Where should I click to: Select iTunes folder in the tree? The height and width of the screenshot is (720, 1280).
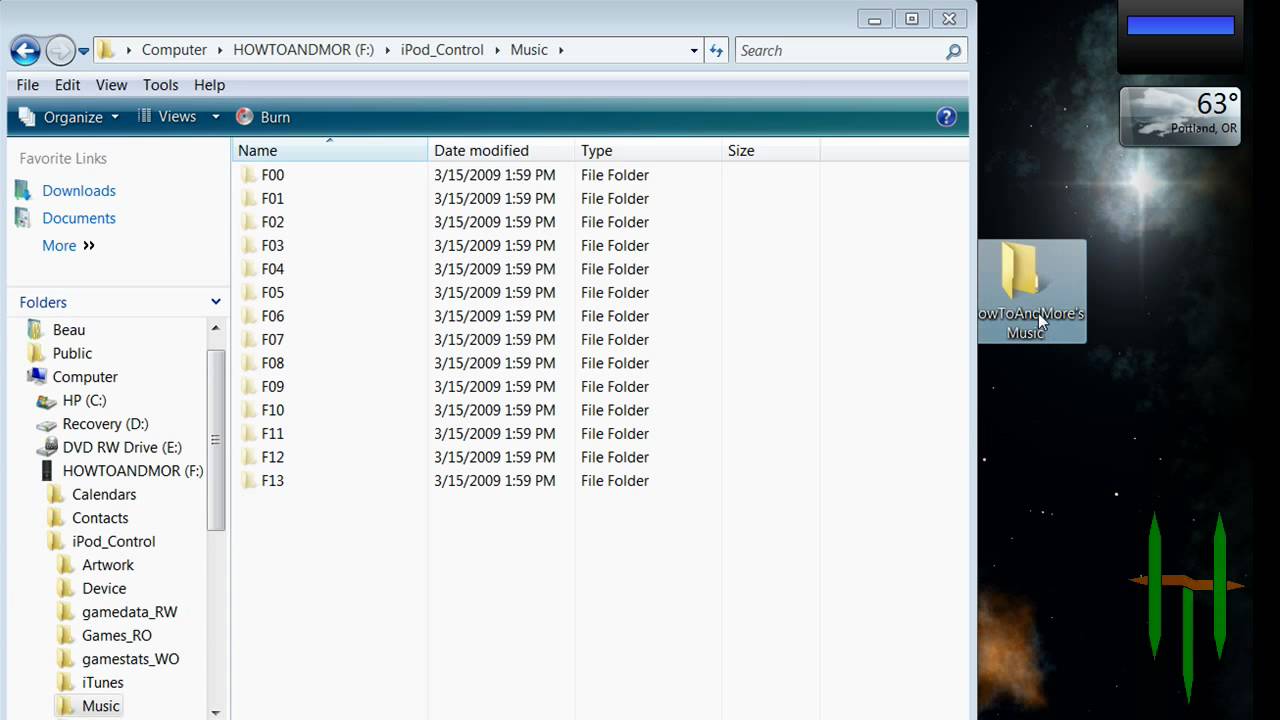tap(102, 682)
